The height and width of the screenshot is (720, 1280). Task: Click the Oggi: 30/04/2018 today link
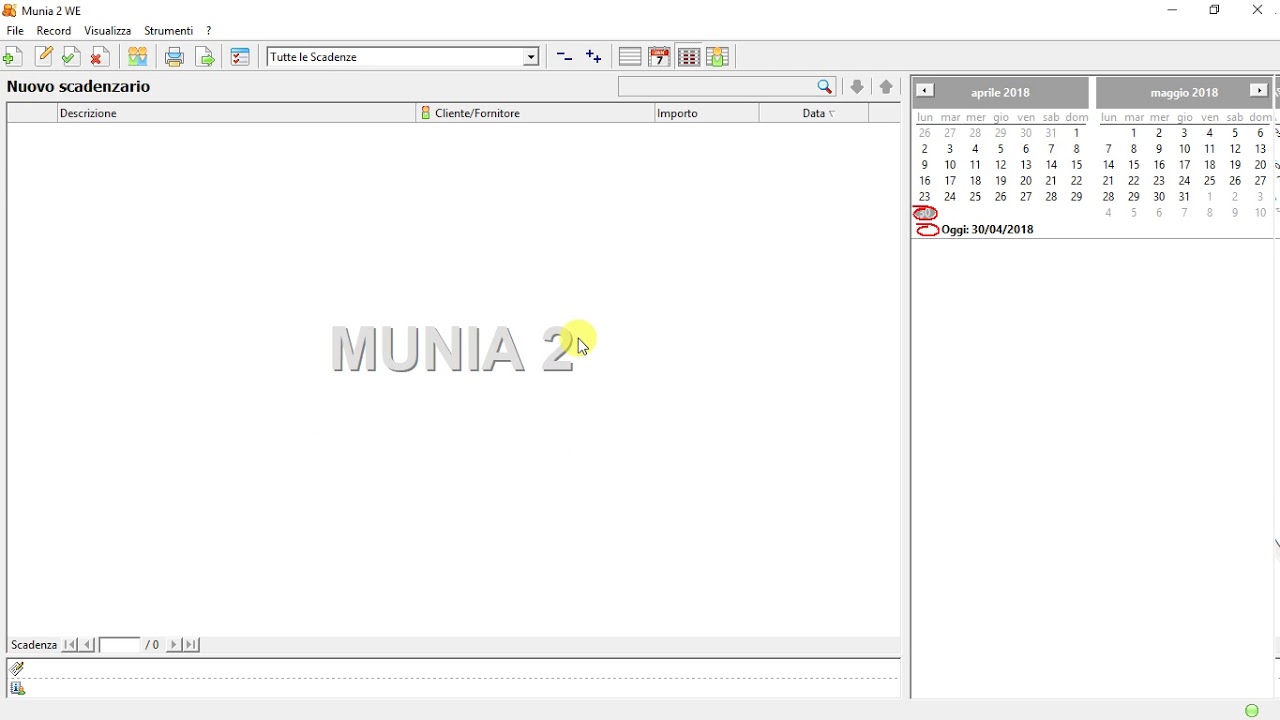[988, 230]
